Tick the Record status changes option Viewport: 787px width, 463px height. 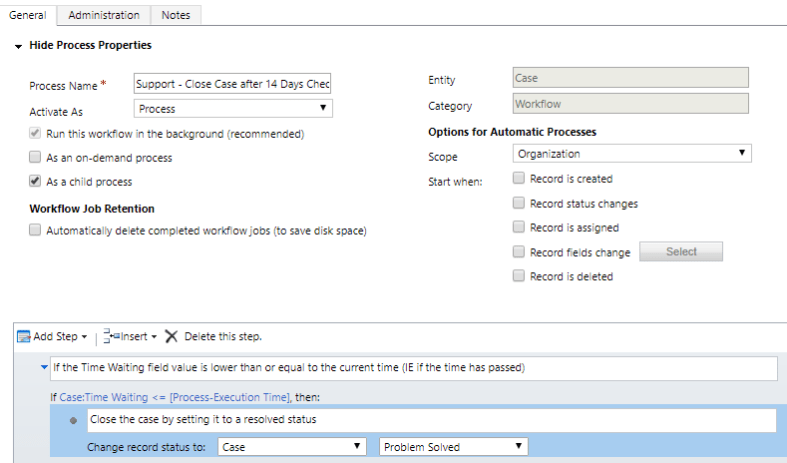519,203
